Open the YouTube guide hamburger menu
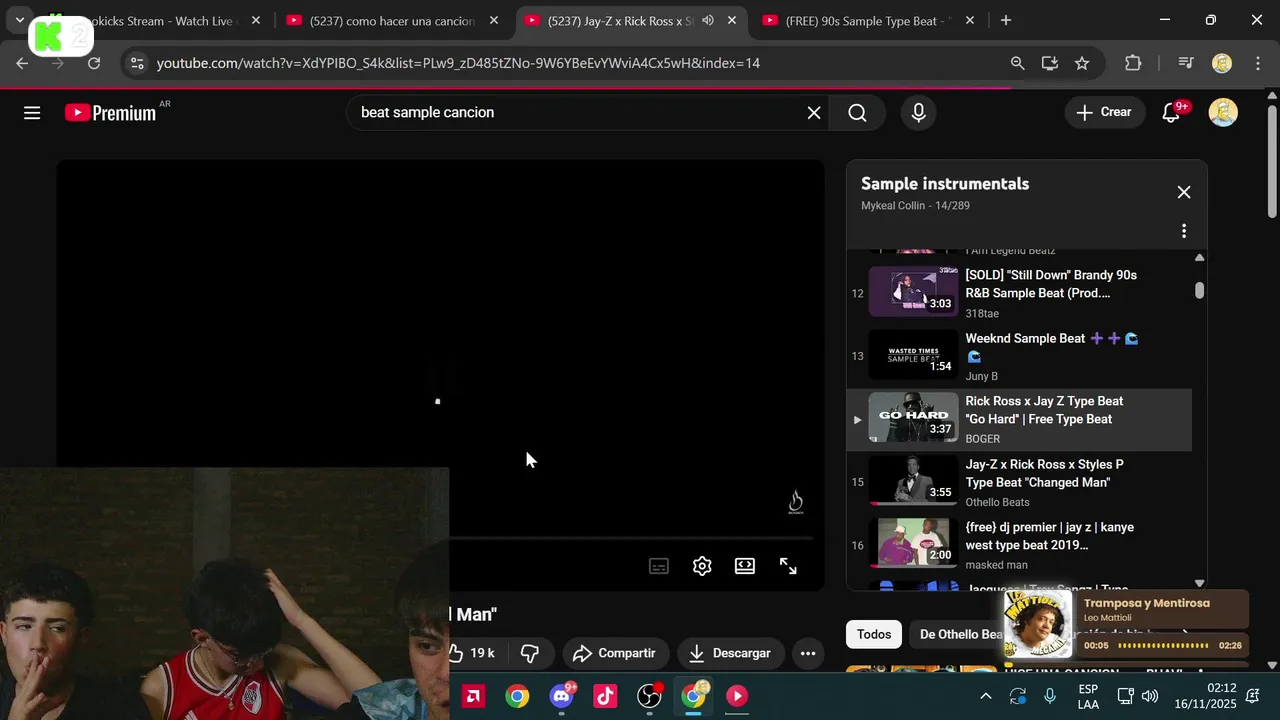Screen dimensions: 1280x720 click(32, 113)
